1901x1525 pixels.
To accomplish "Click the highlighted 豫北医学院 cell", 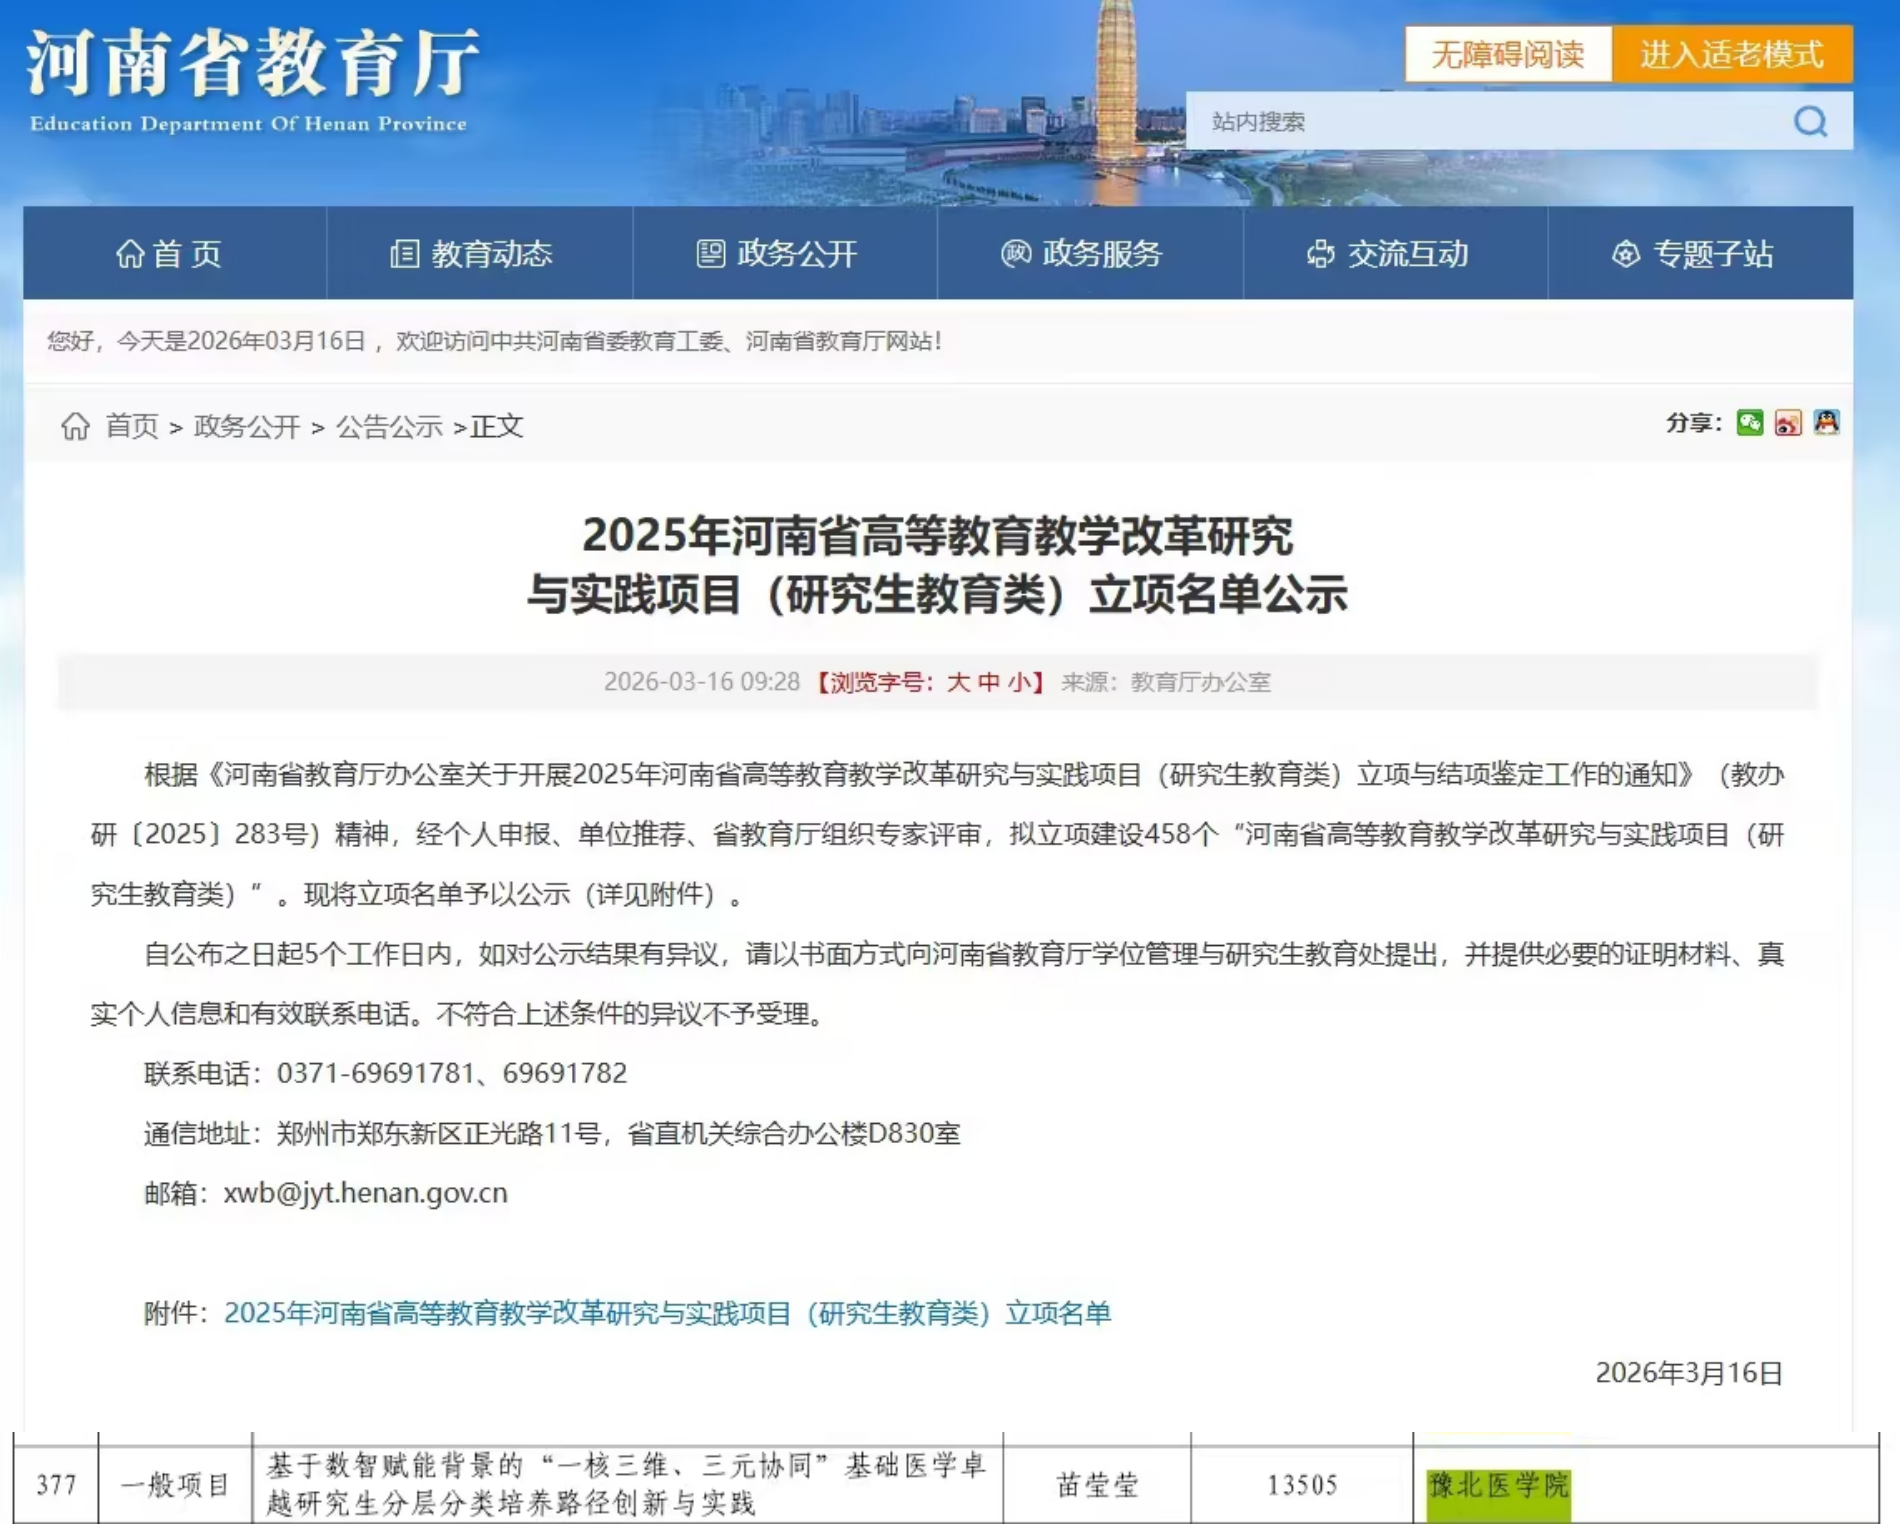I will (1498, 1486).
